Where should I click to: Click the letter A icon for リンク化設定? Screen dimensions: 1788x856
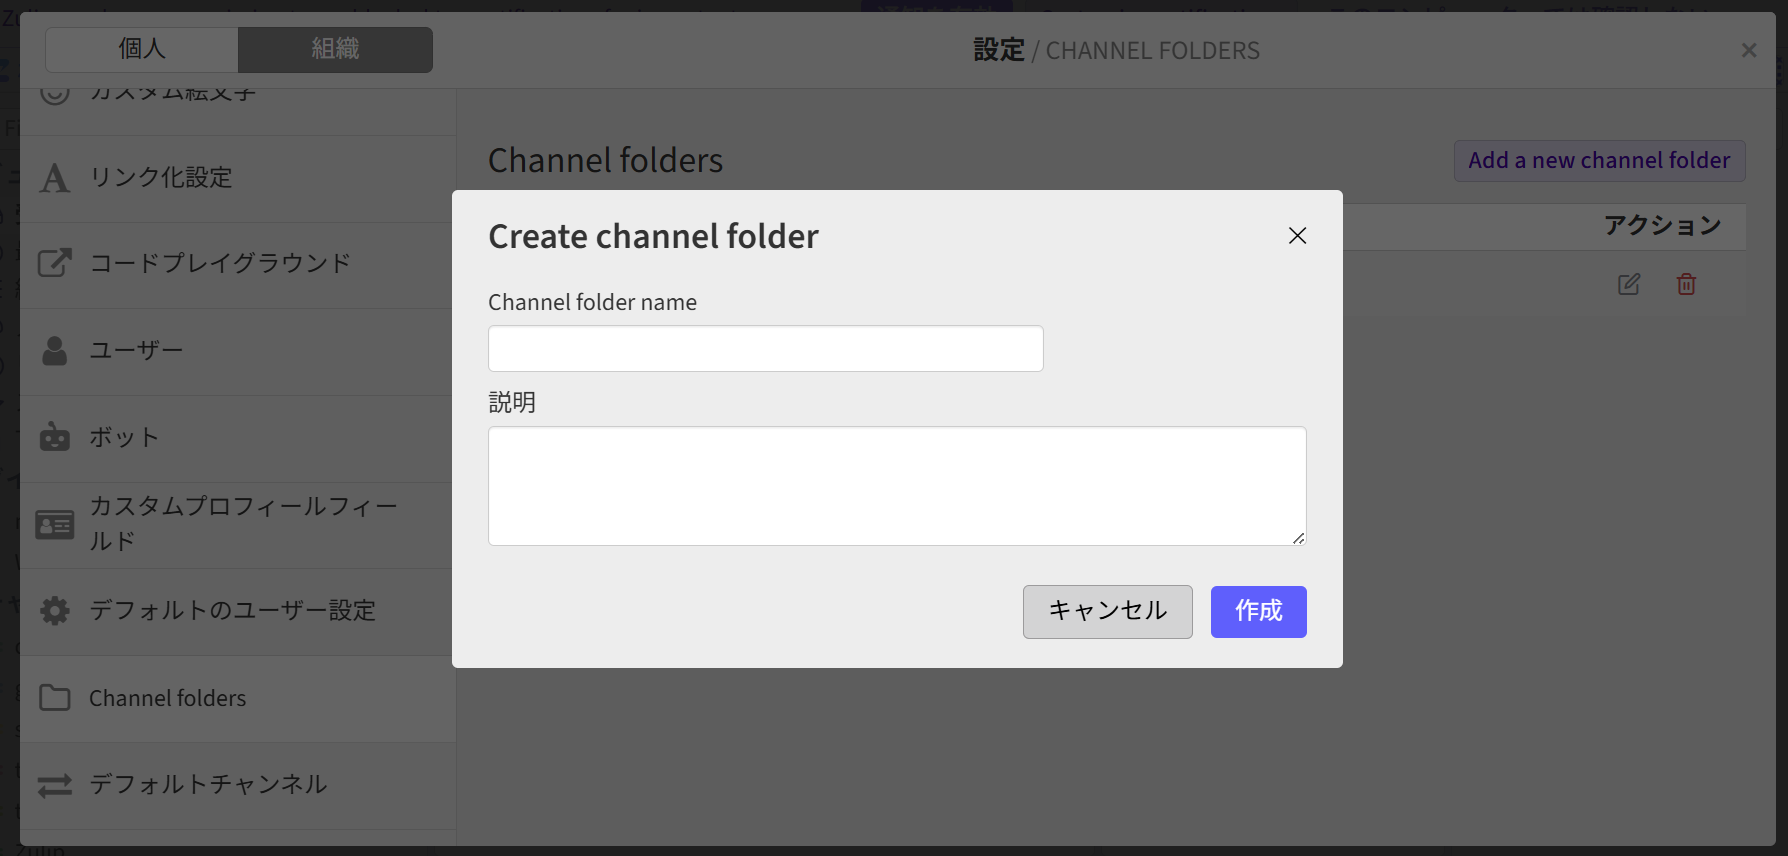pos(55,178)
